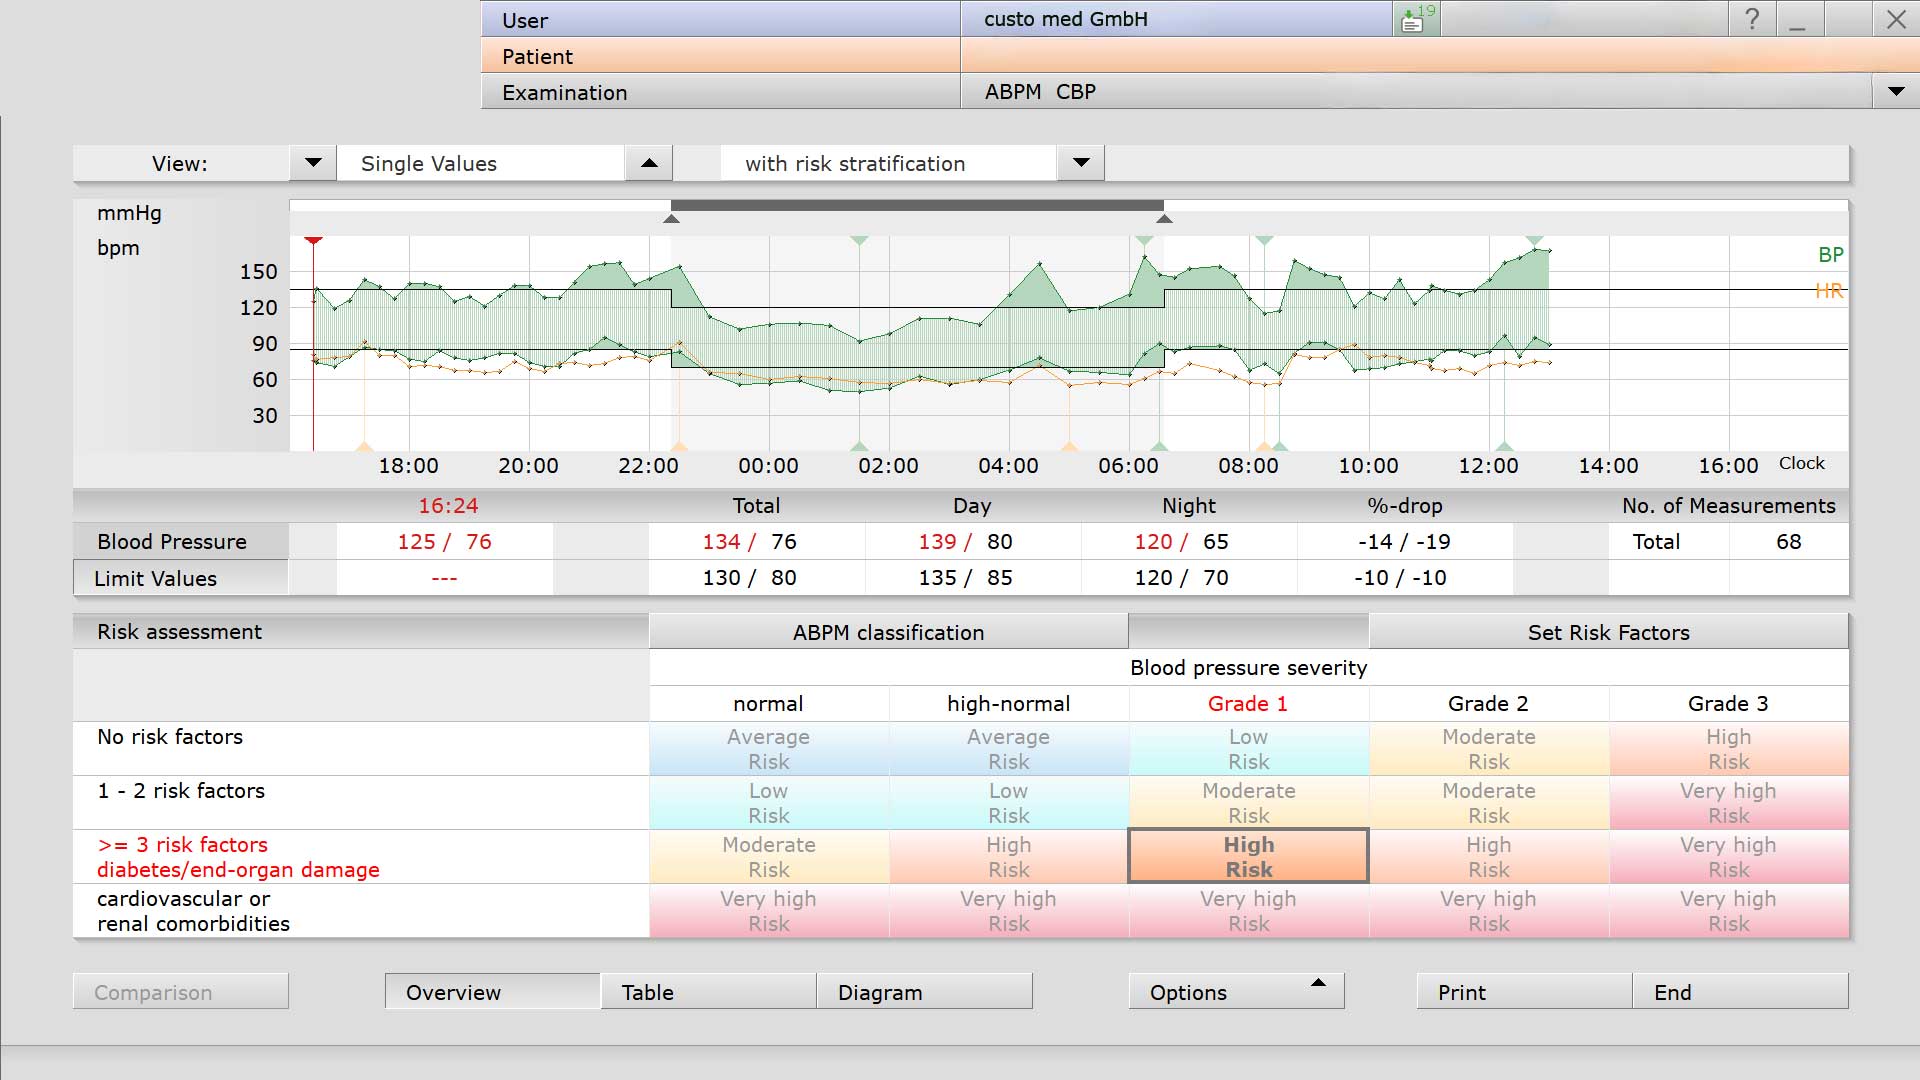This screenshot has width=1920, height=1080.
Task: Open ABPM classification tab
Action: tap(888, 632)
